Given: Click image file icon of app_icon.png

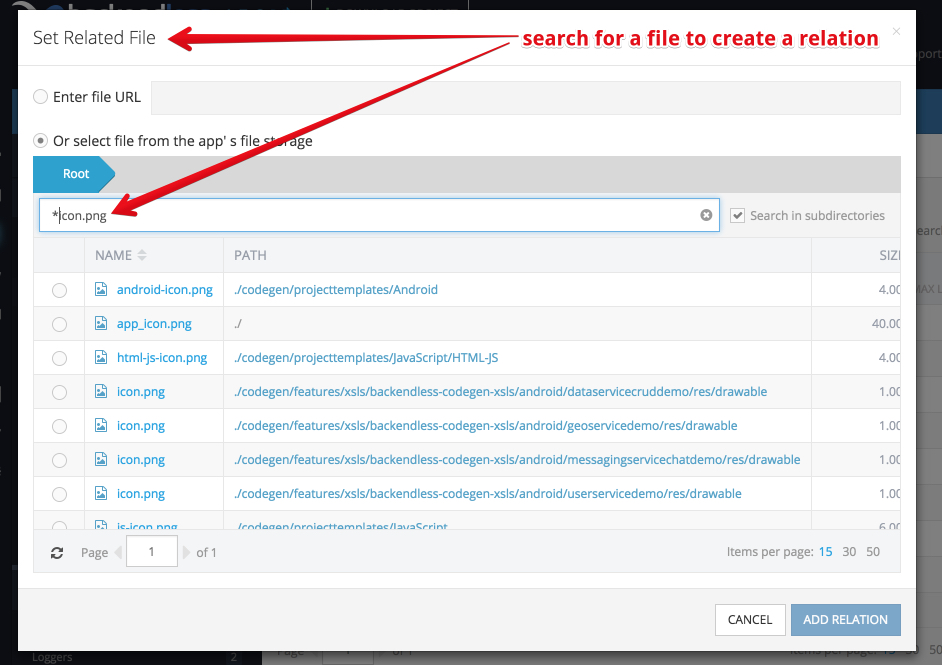Looking at the screenshot, I should click(x=101, y=323).
